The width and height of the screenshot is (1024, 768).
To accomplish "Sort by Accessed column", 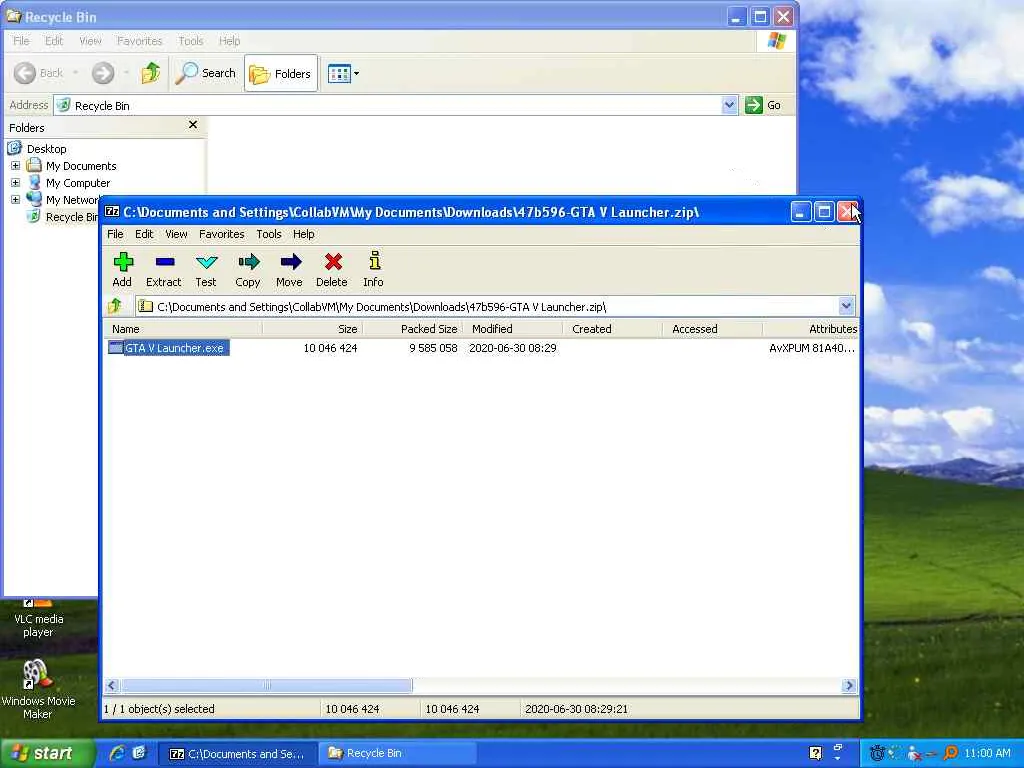I will pos(712,329).
